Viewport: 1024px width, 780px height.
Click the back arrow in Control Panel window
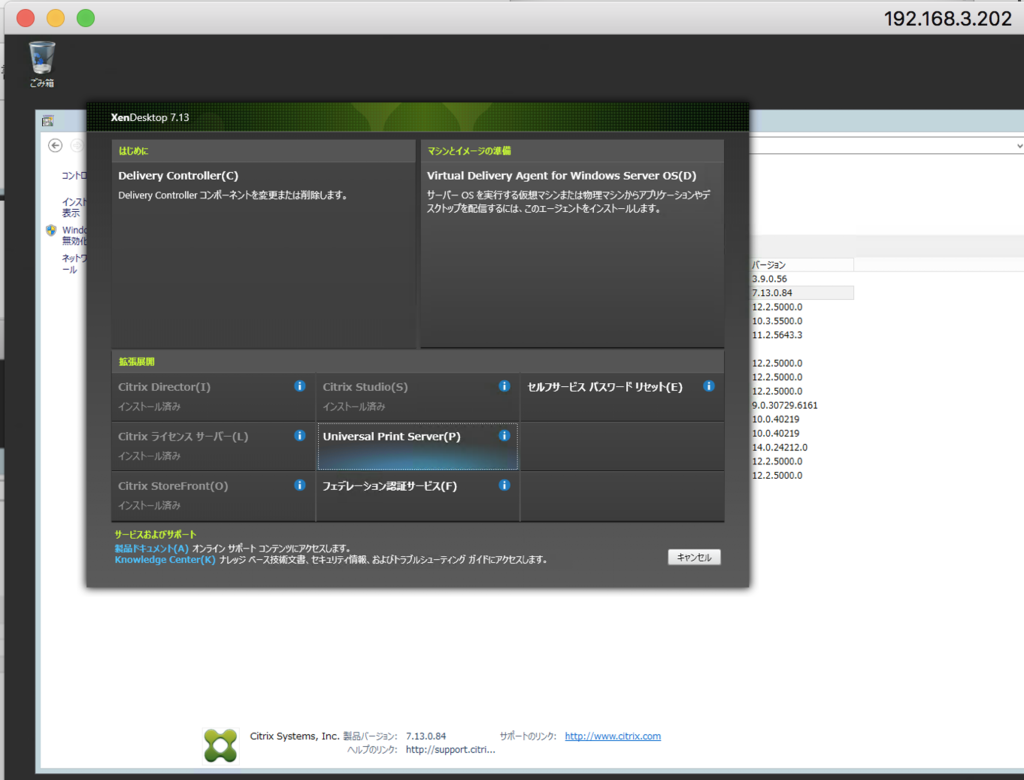click(56, 146)
